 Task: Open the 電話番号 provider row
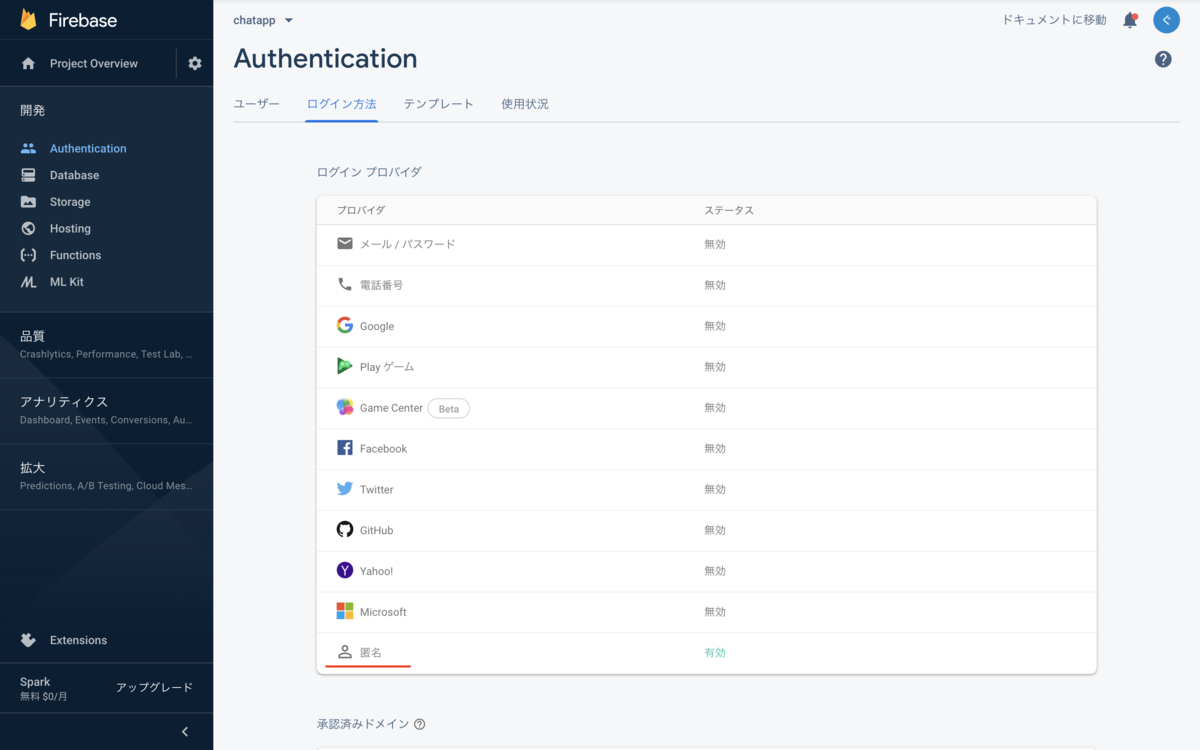coord(706,285)
